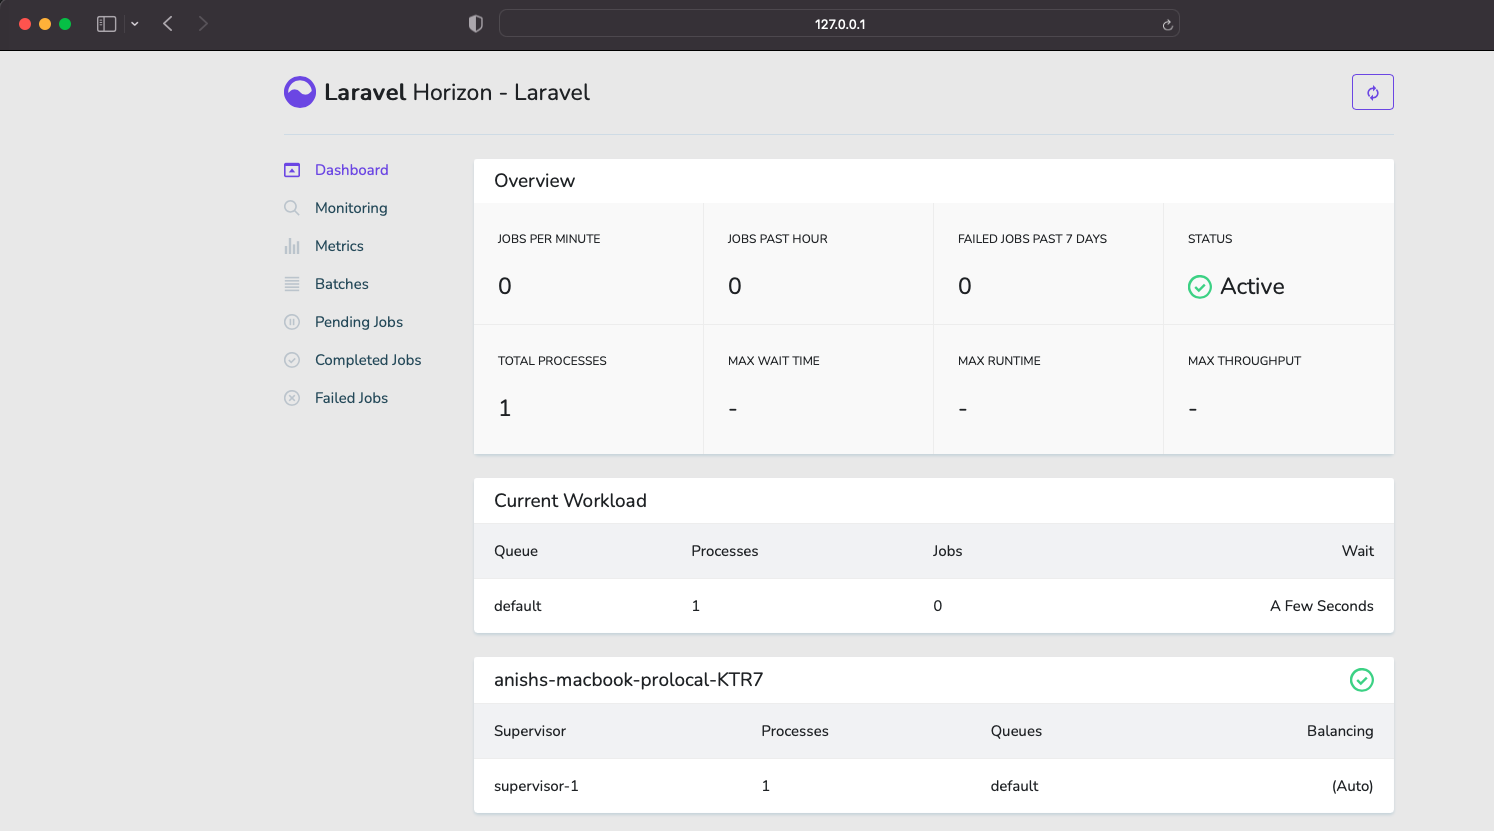
Task: Click the MAX THROUGHPUT label
Action: (x=1244, y=361)
